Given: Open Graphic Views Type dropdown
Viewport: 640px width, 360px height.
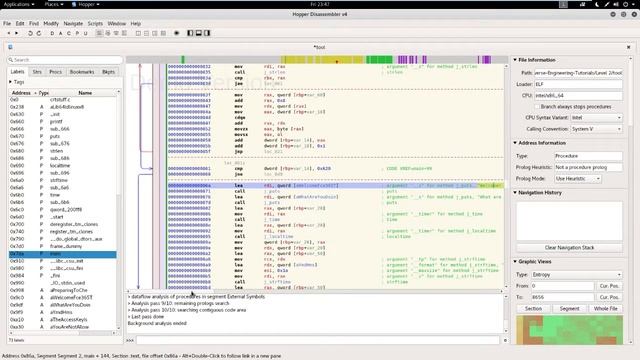Looking at the screenshot, I should click(577, 275).
